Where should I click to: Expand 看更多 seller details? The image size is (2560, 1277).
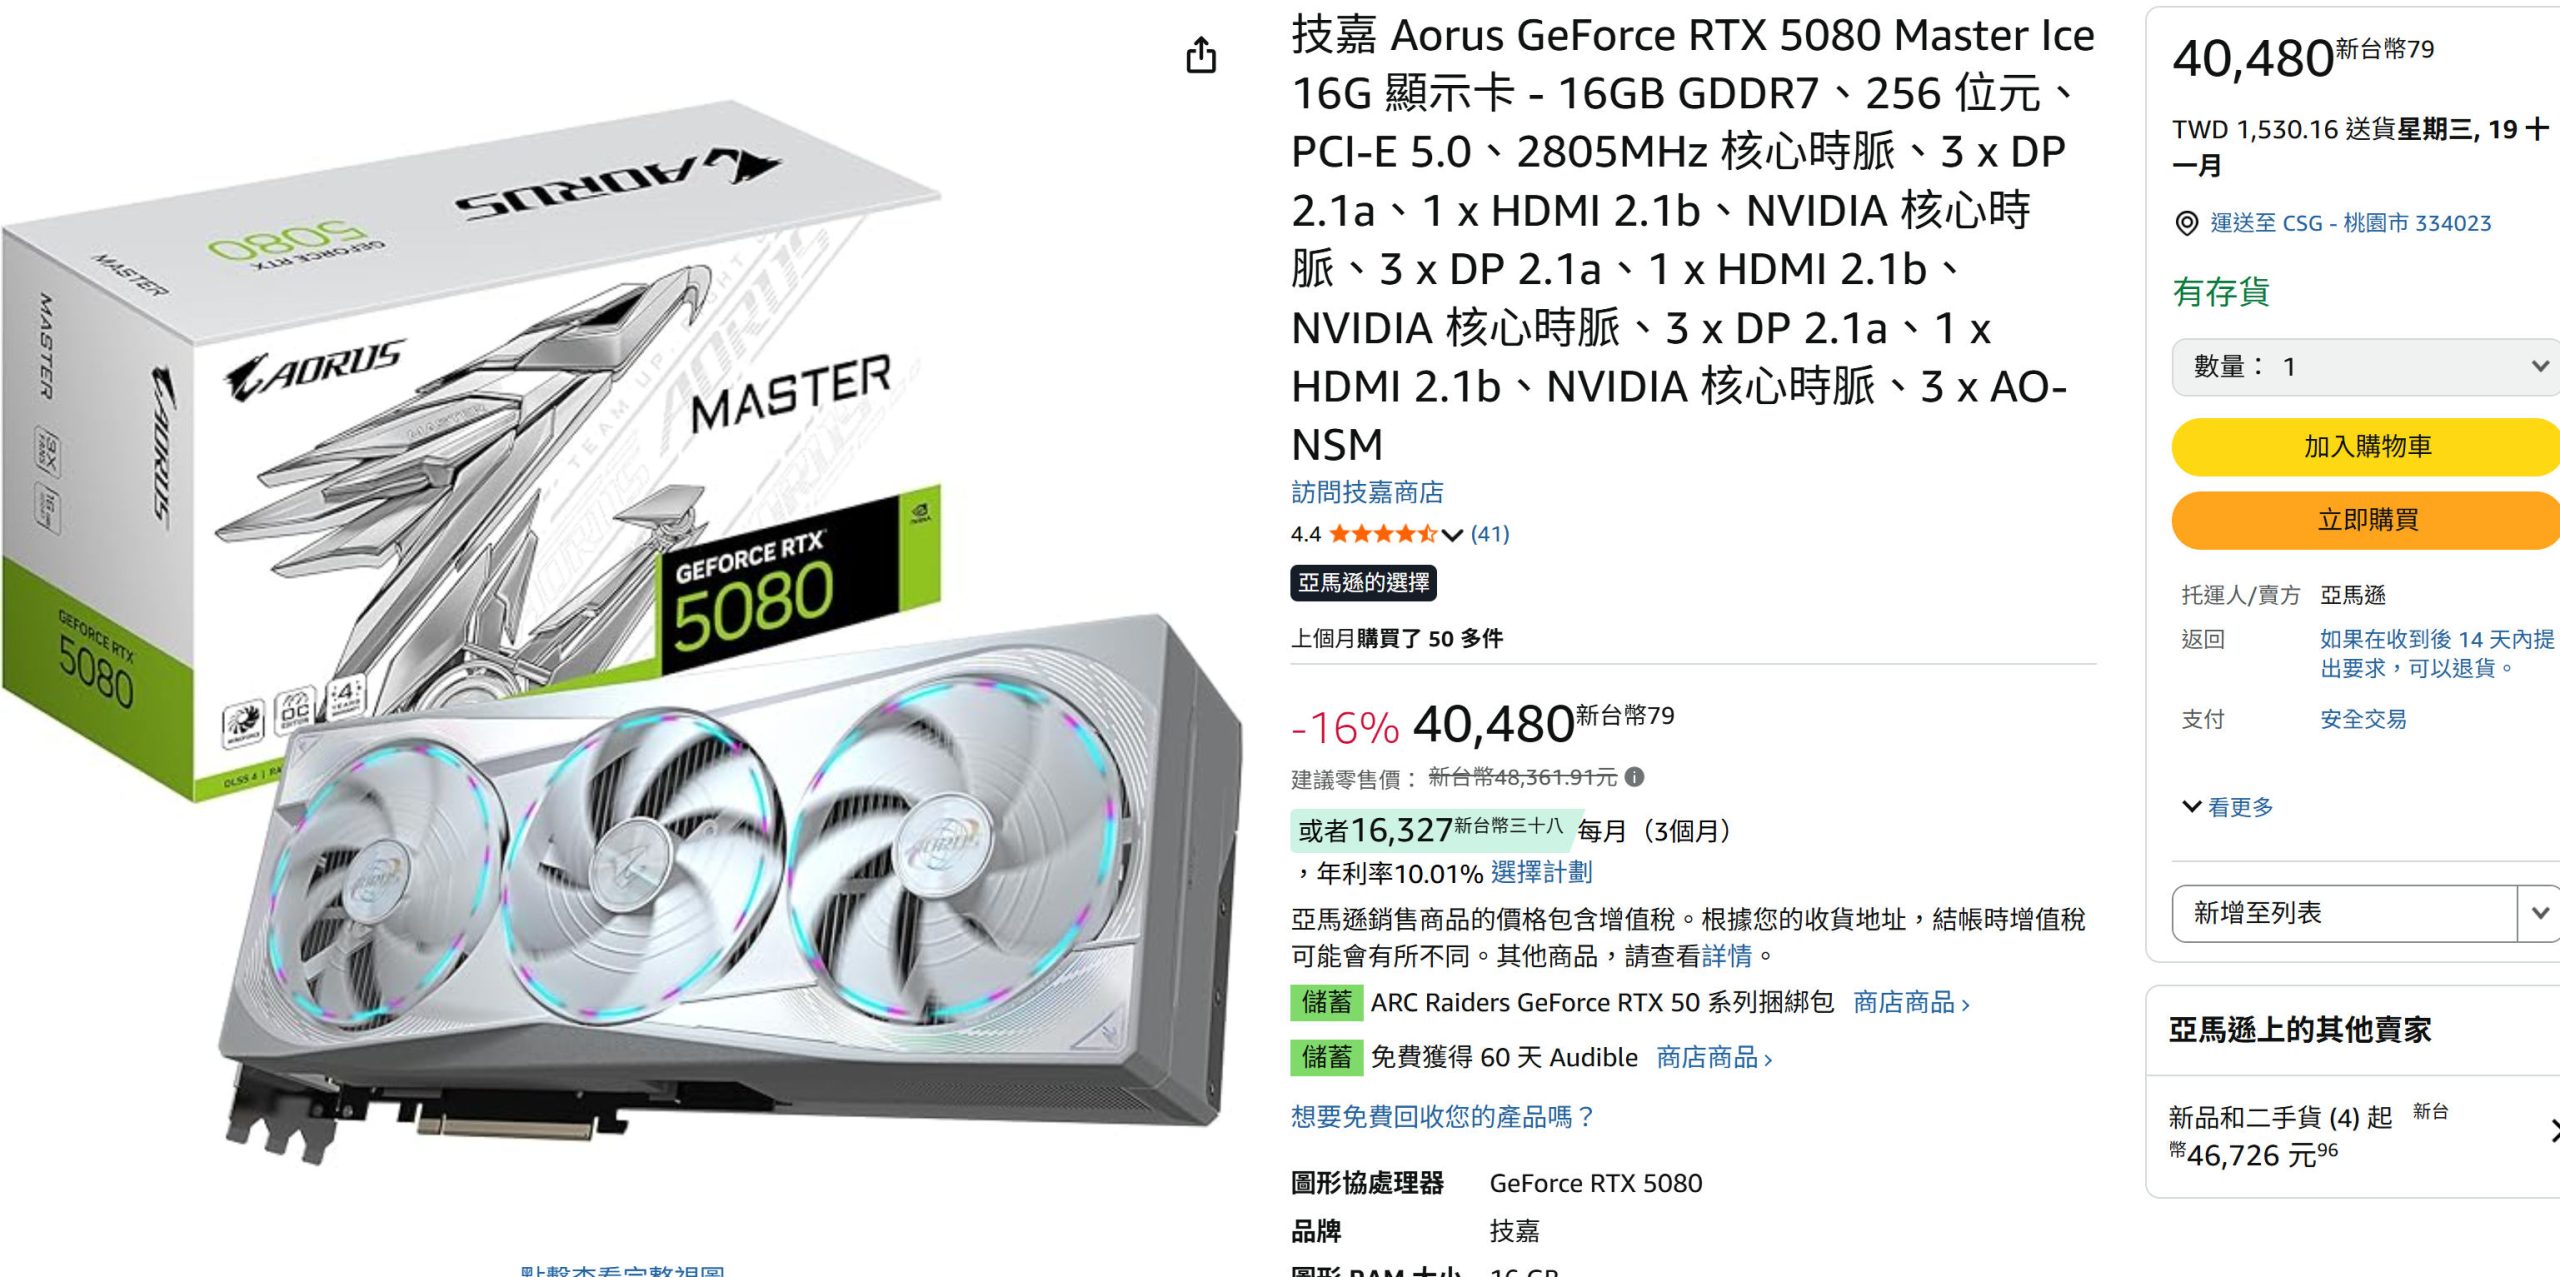click(2228, 807)
